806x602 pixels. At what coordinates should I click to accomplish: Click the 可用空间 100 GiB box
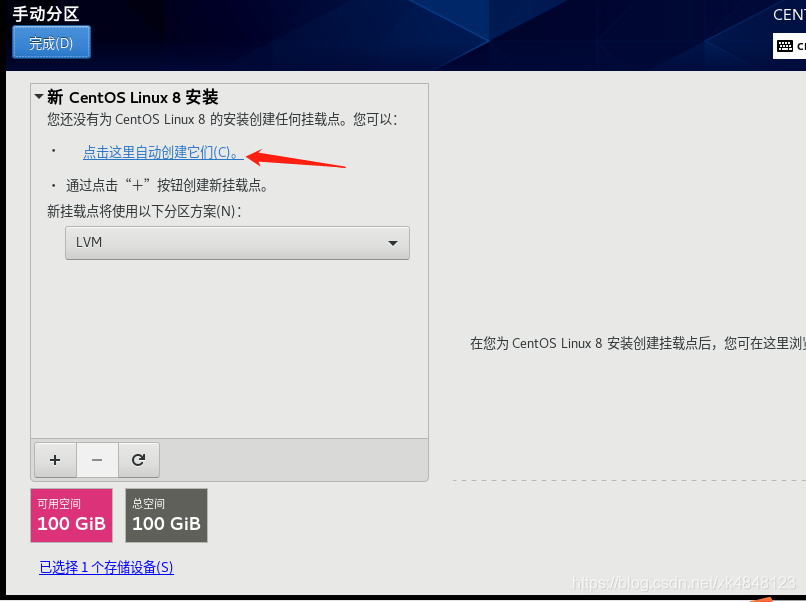pyautogui.click(x=71, y=515)
